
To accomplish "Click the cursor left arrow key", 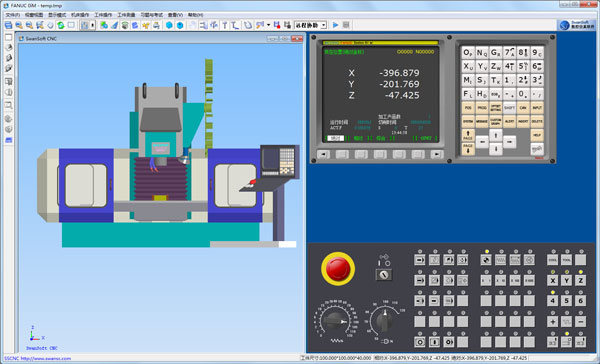I will (x=482, y=142).
